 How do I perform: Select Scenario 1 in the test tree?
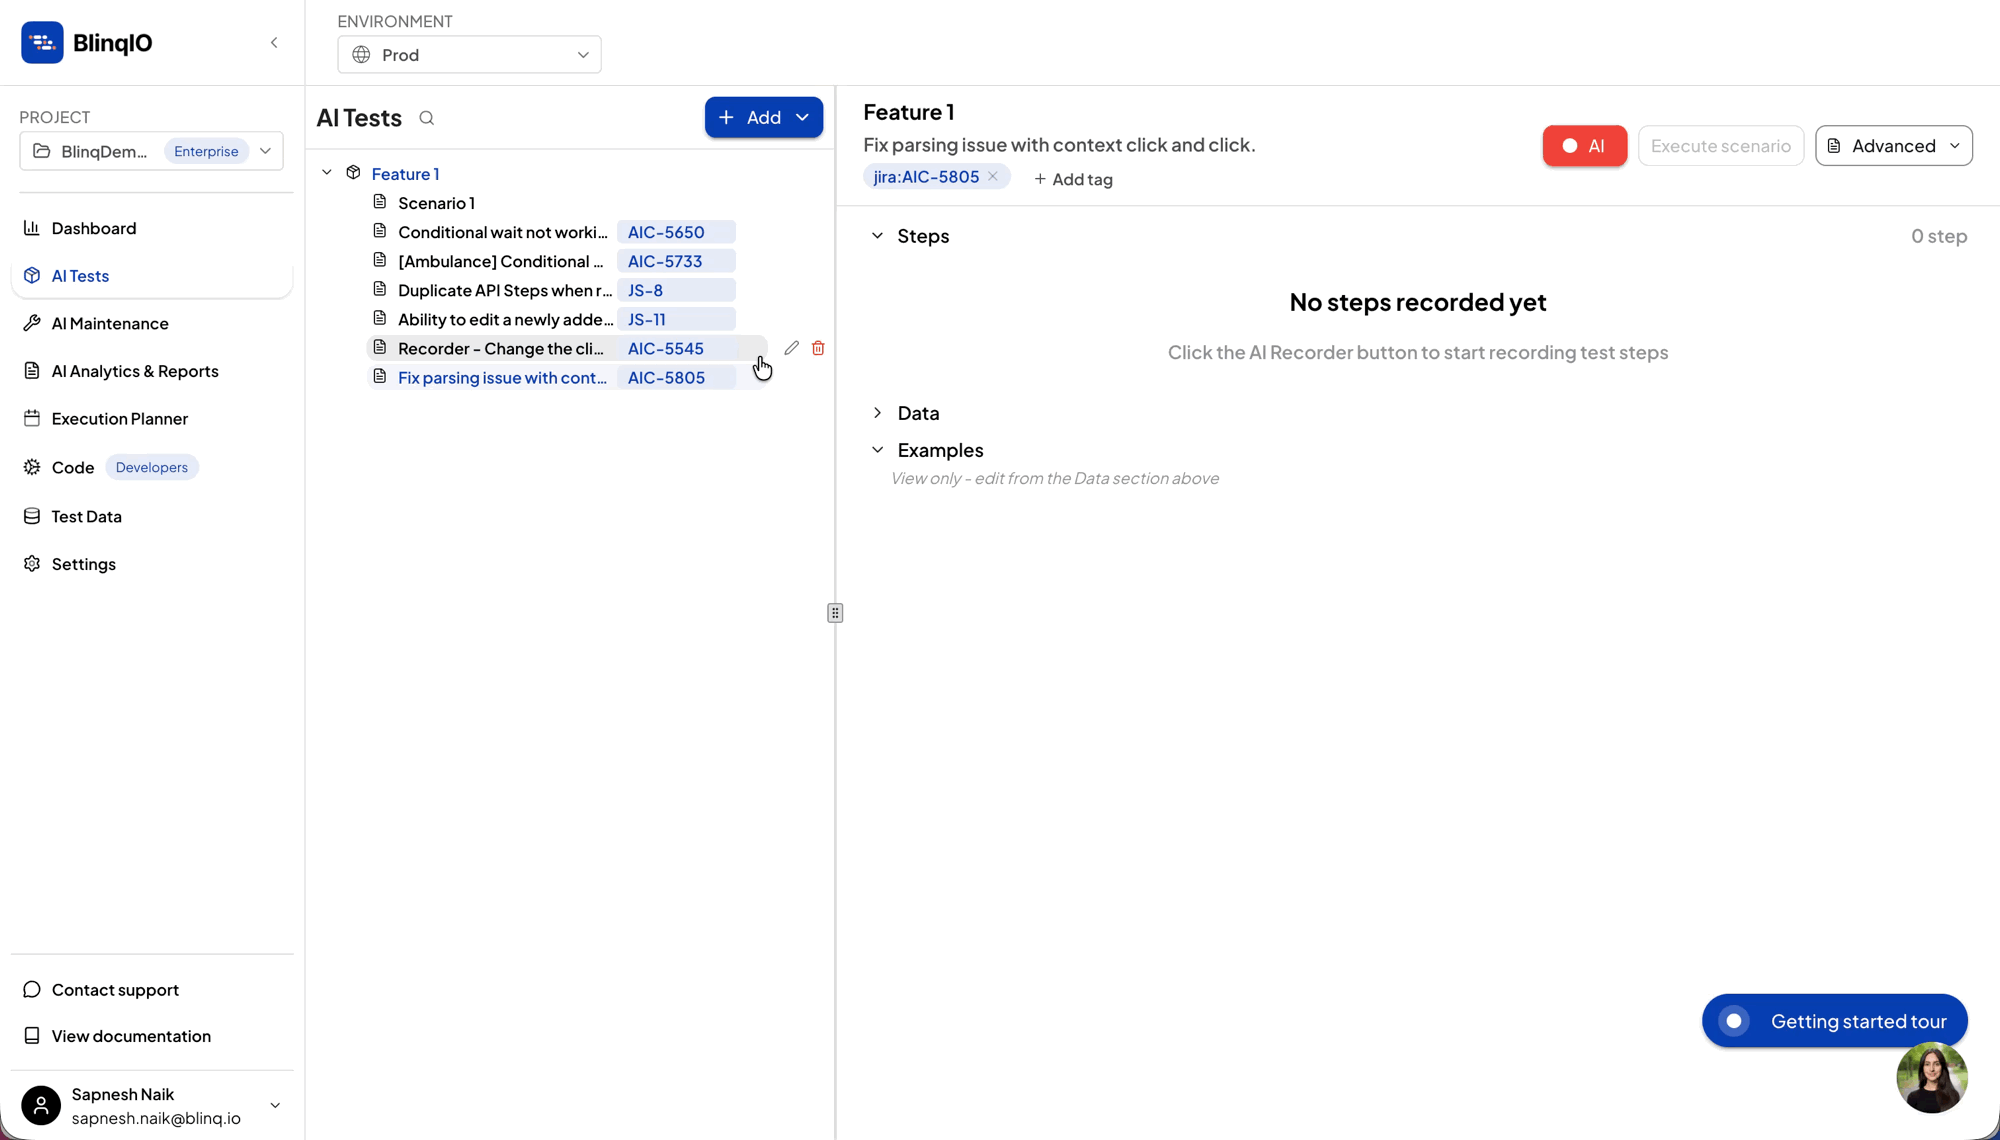436,202
